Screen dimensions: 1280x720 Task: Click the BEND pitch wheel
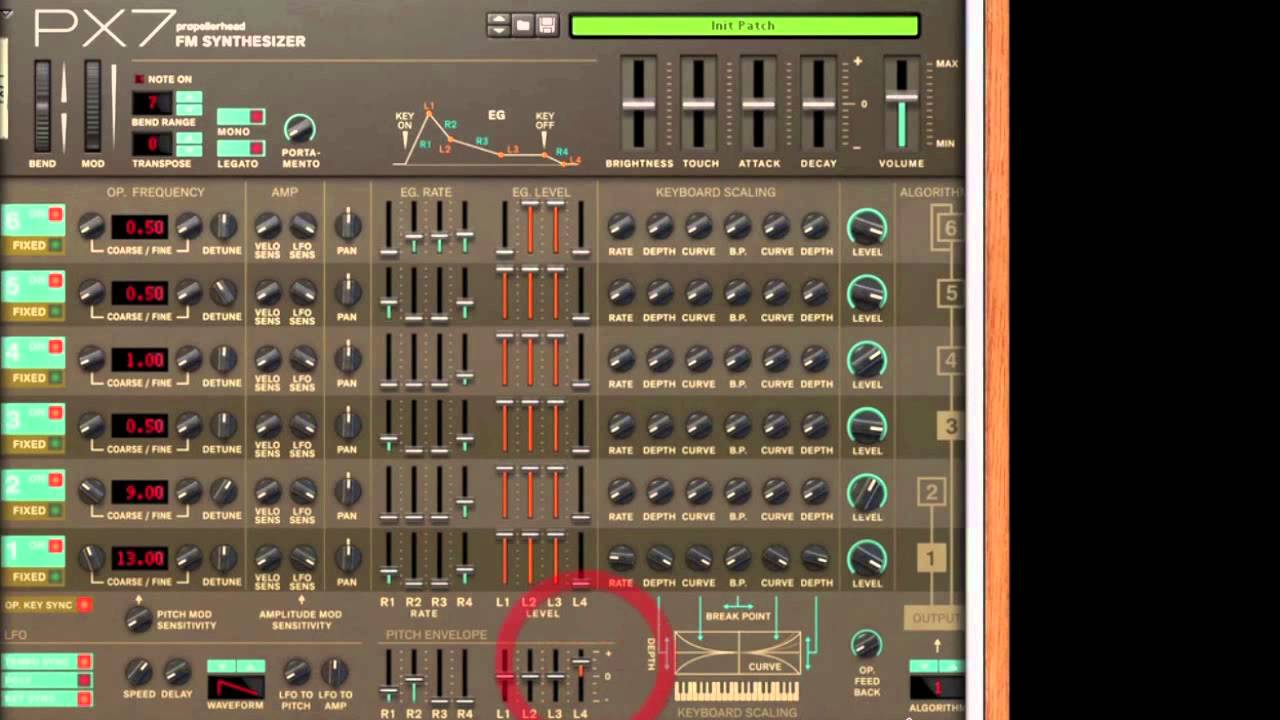(x=42, y=106)
